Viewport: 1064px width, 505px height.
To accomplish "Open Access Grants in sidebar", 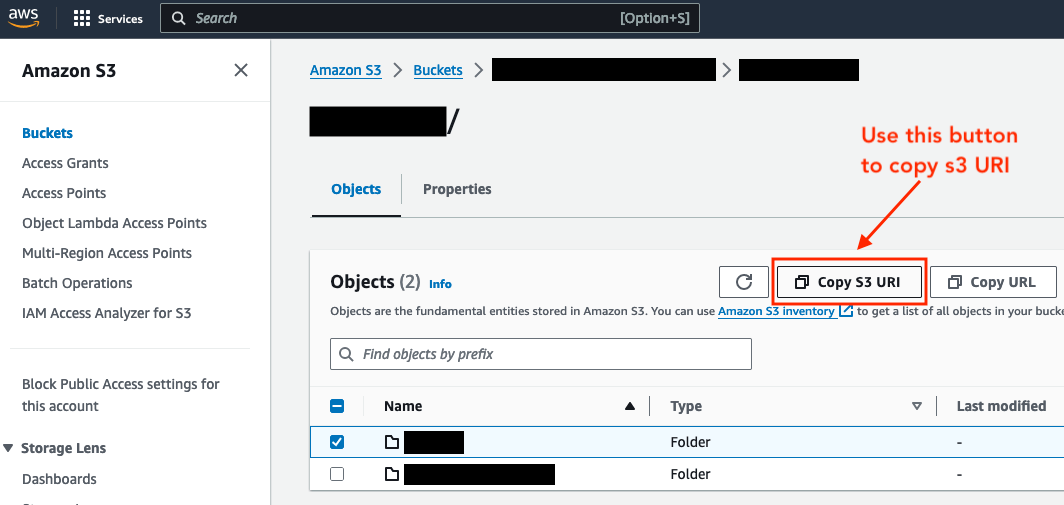I will pyautogui.click(x=65, y=163).
